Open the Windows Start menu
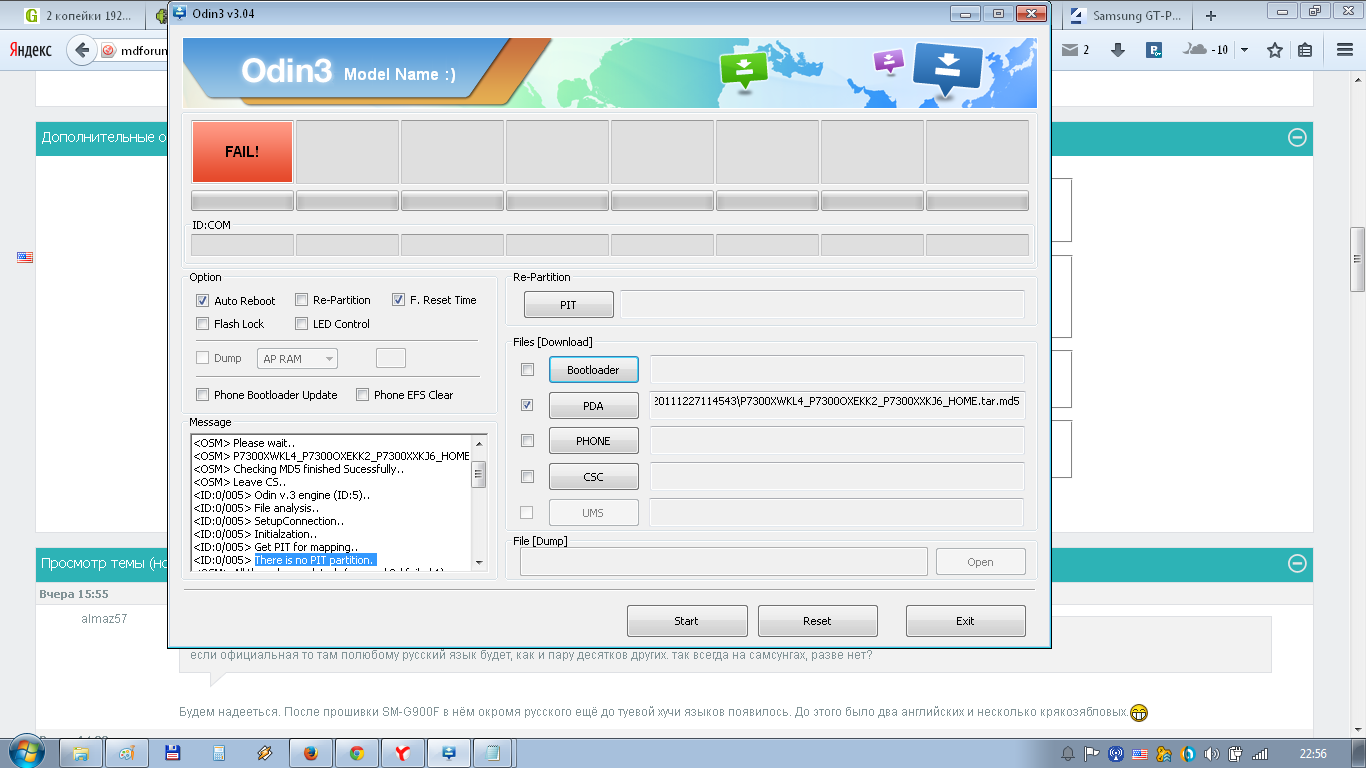 26,752
